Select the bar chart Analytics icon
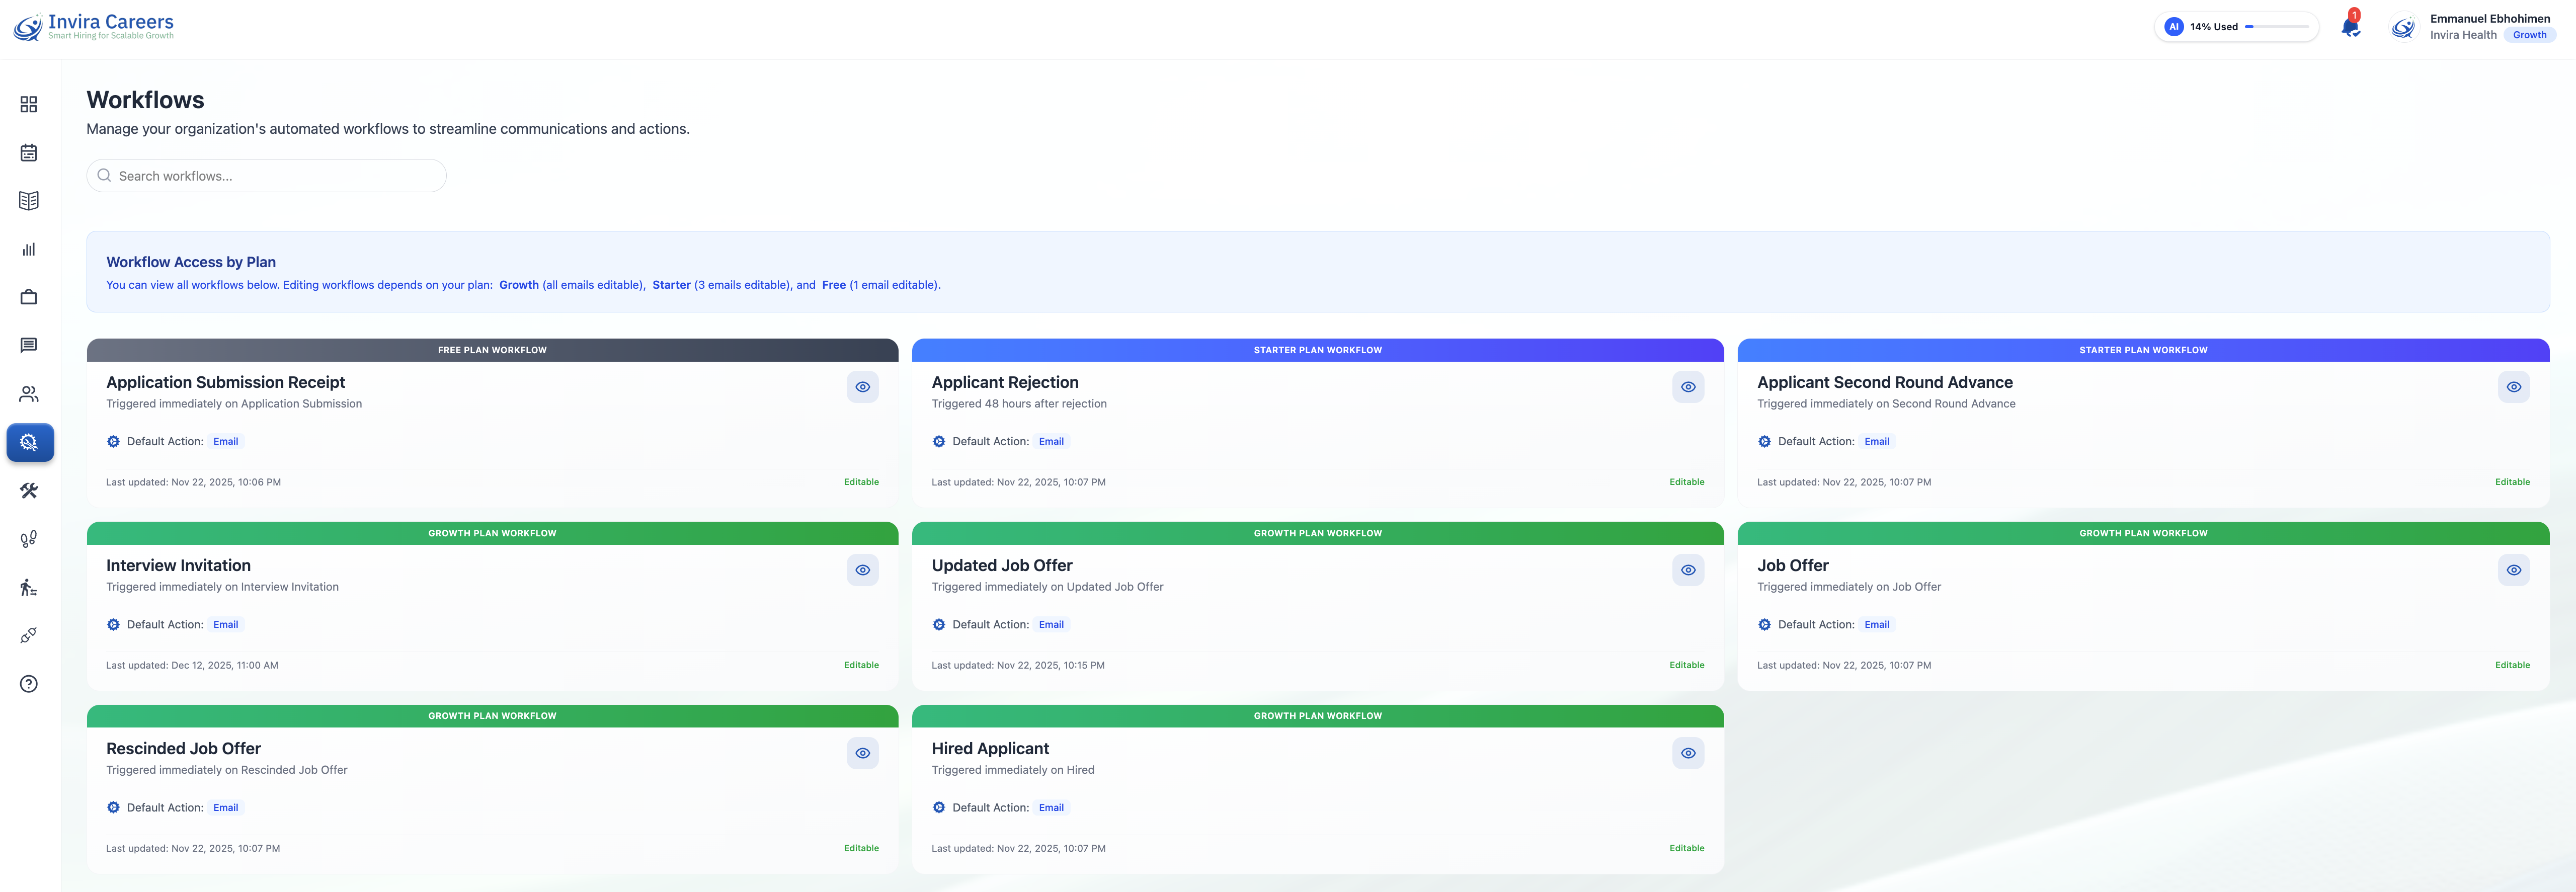This screenshot has width=2576, height=892. (x=28, y=249)
